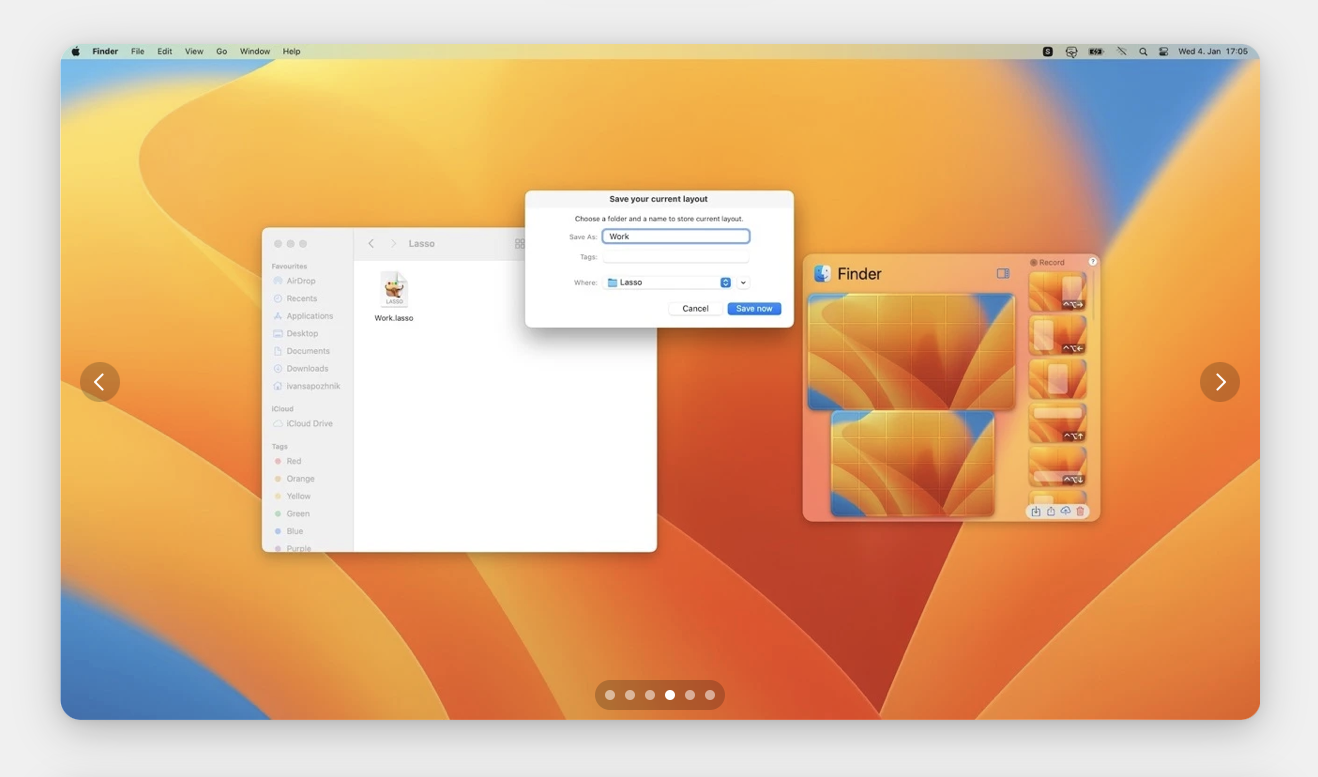Select Applications in the Finder sidebar

[x=303, y=316]
